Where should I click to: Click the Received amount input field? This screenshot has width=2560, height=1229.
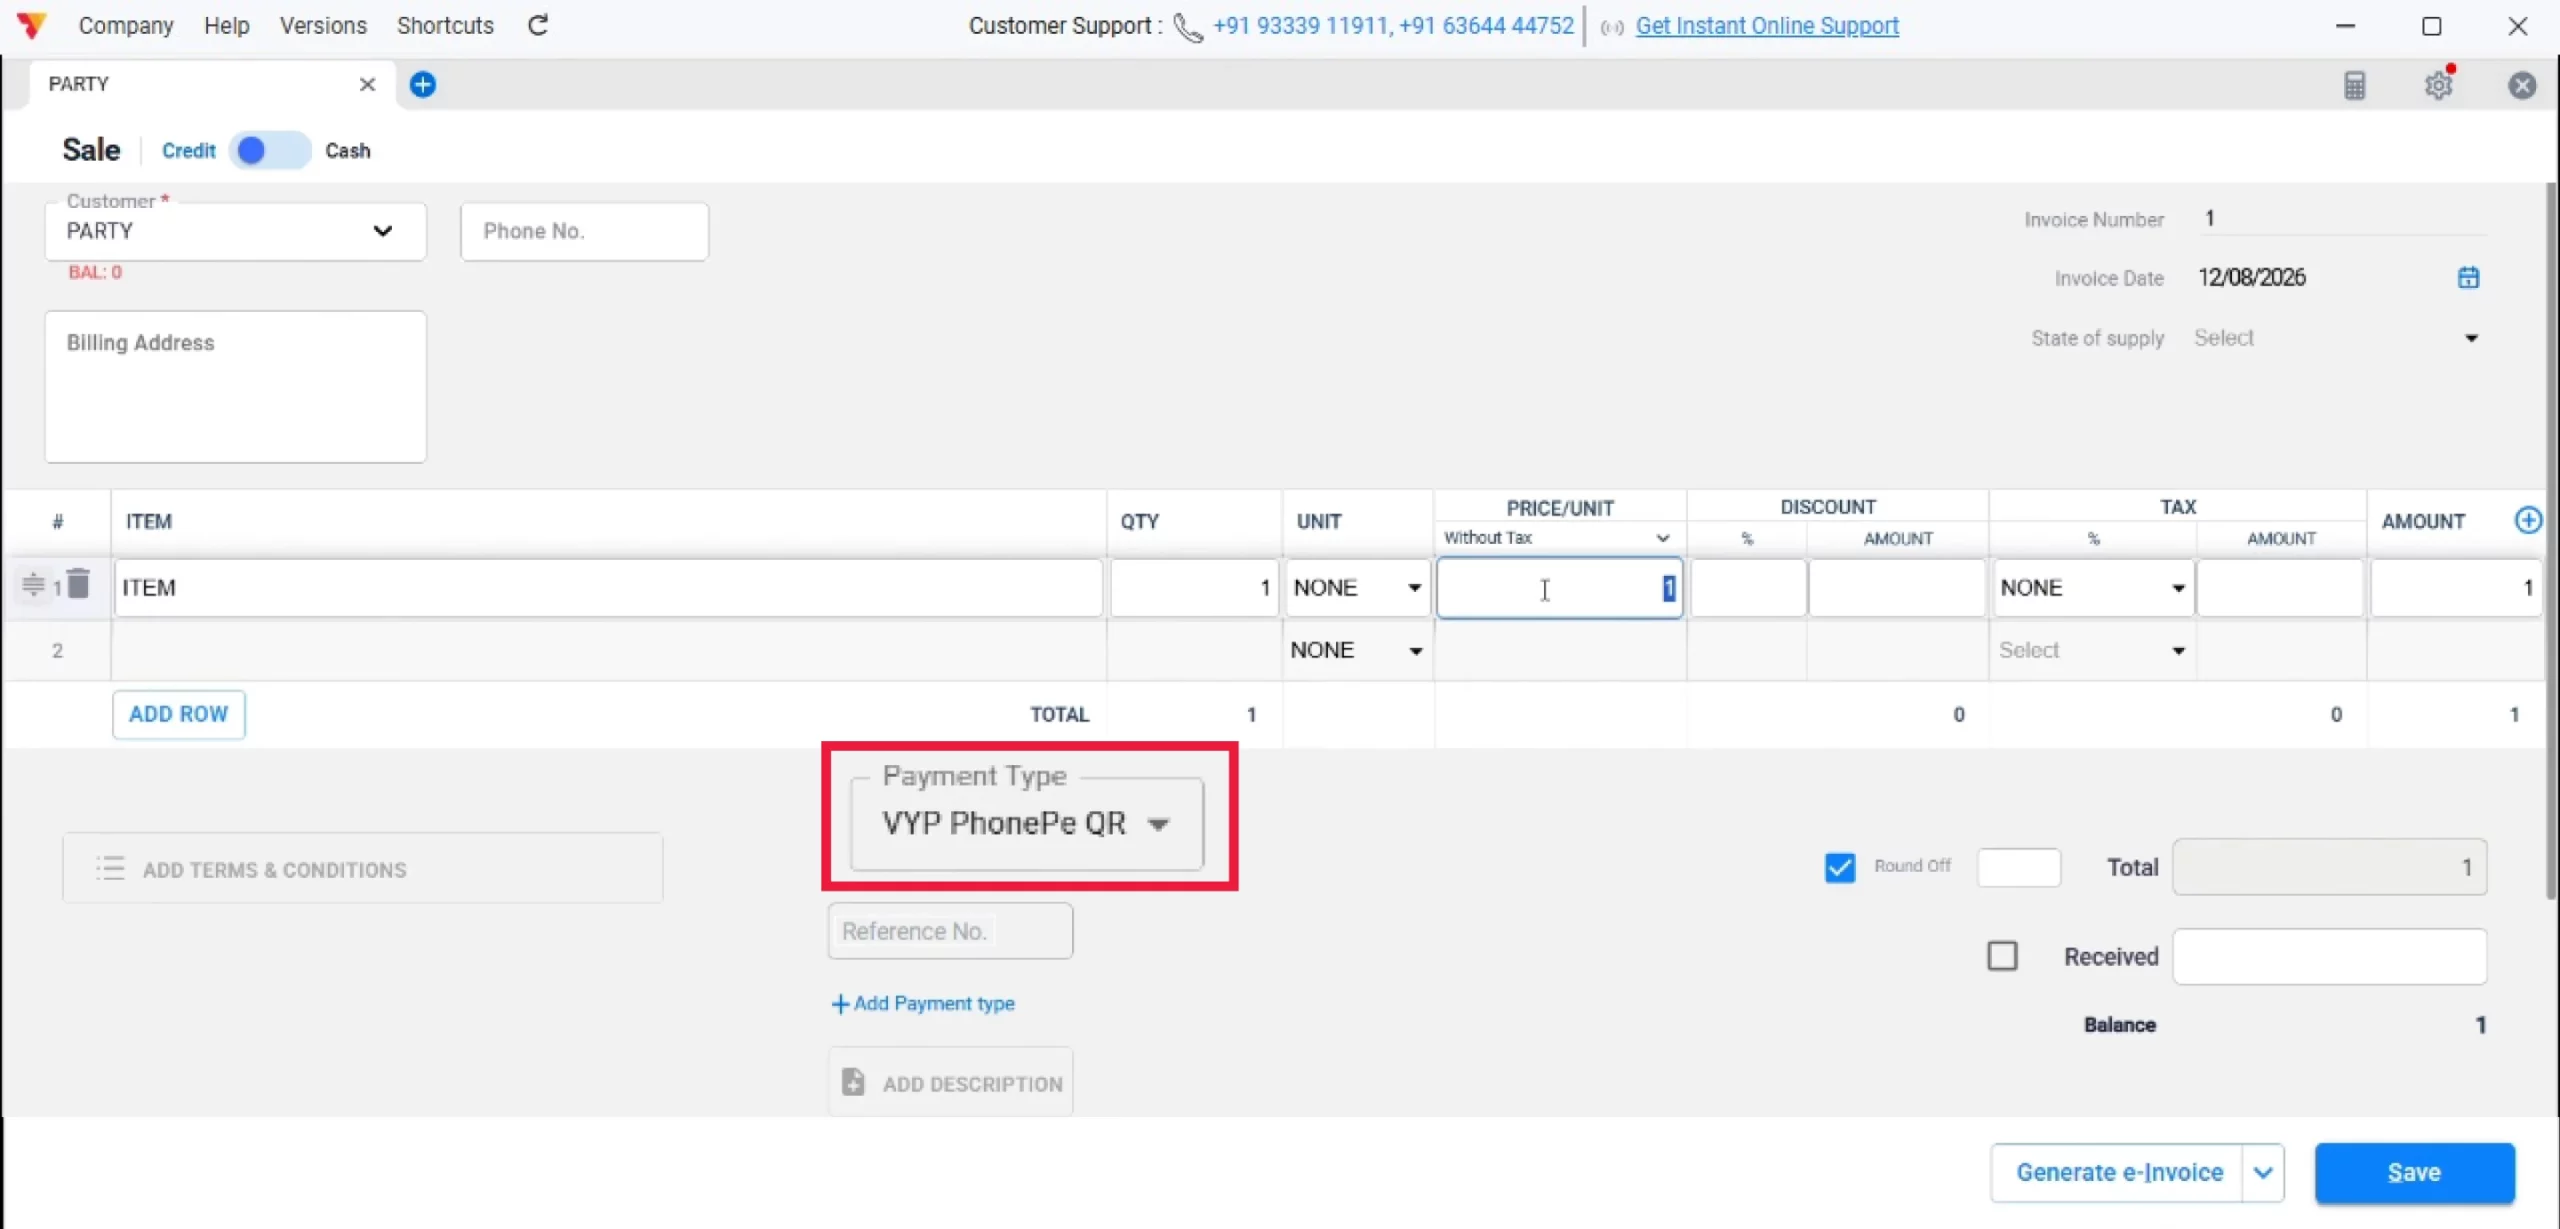2330,956
